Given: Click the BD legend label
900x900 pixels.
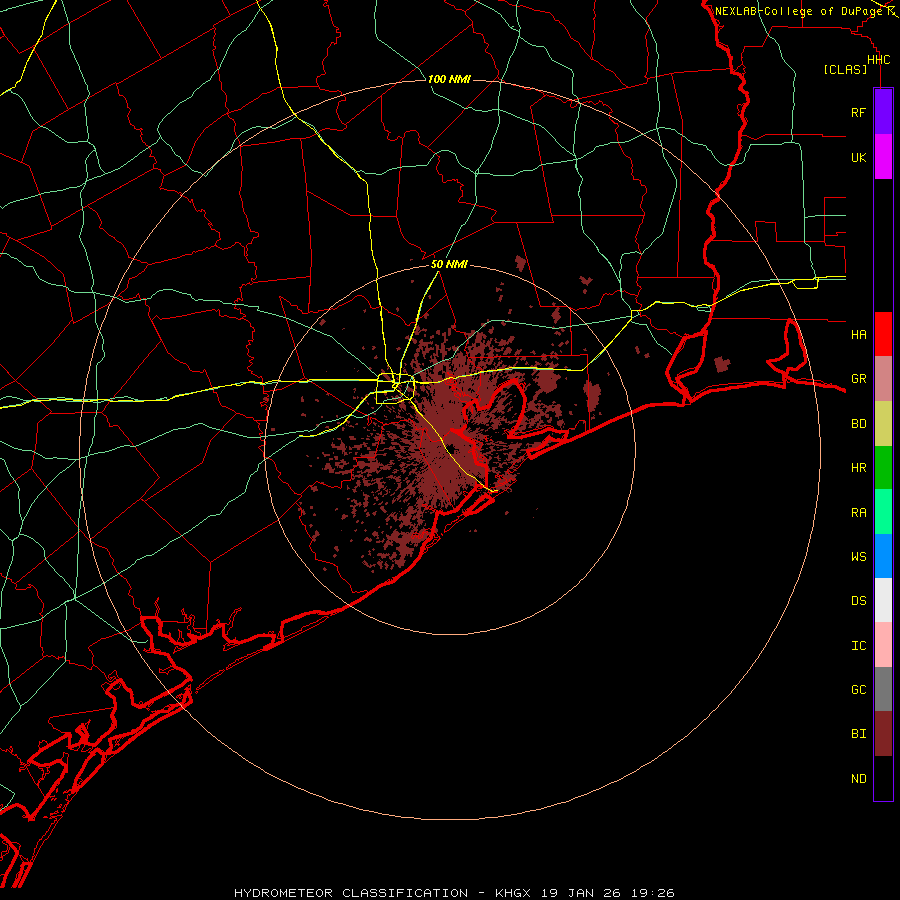Looking at the screenshot, I should [858, 424].
